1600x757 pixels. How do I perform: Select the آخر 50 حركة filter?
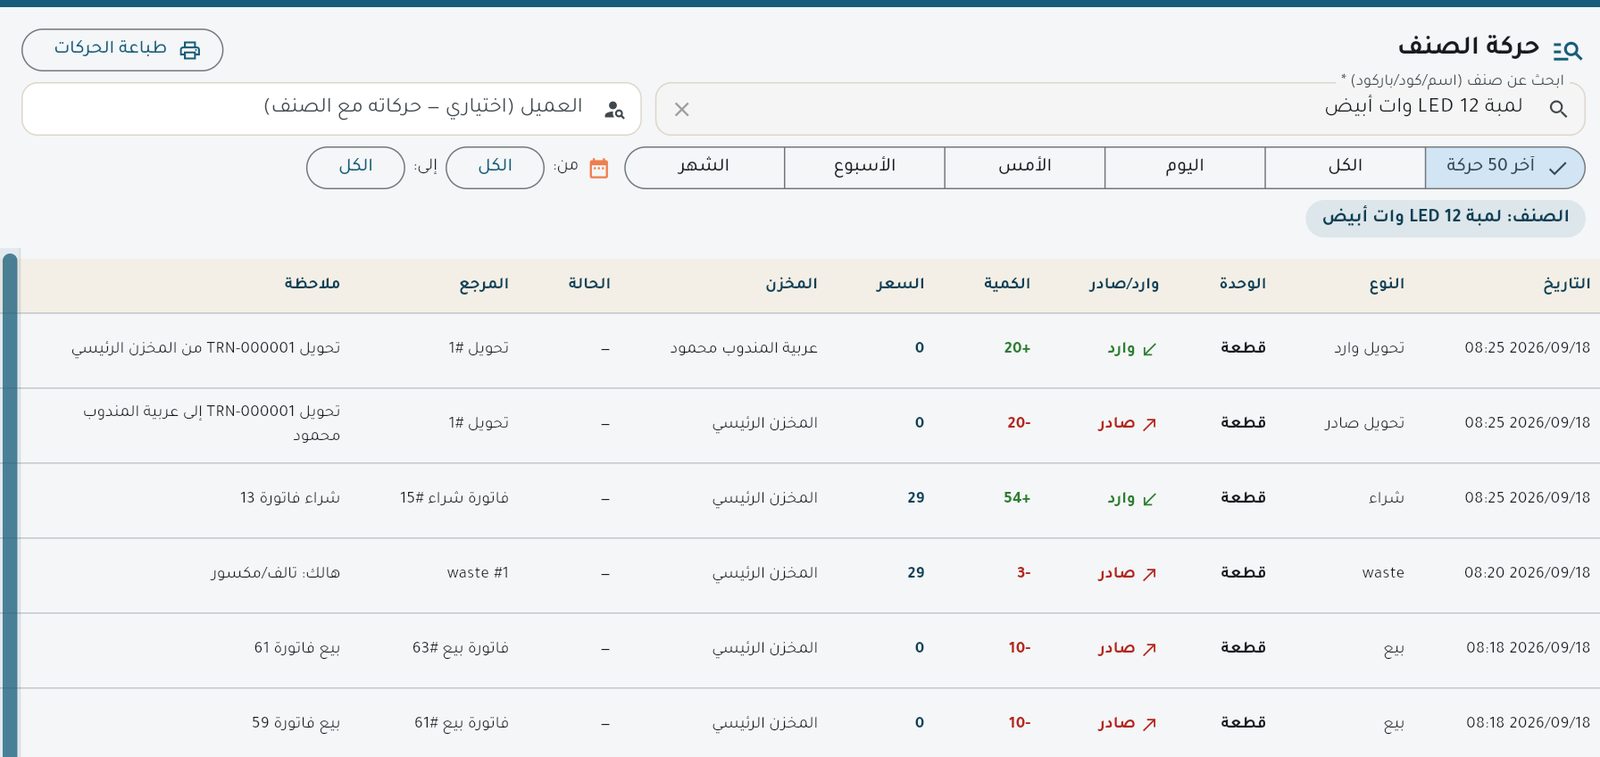tap(1505, 168)
